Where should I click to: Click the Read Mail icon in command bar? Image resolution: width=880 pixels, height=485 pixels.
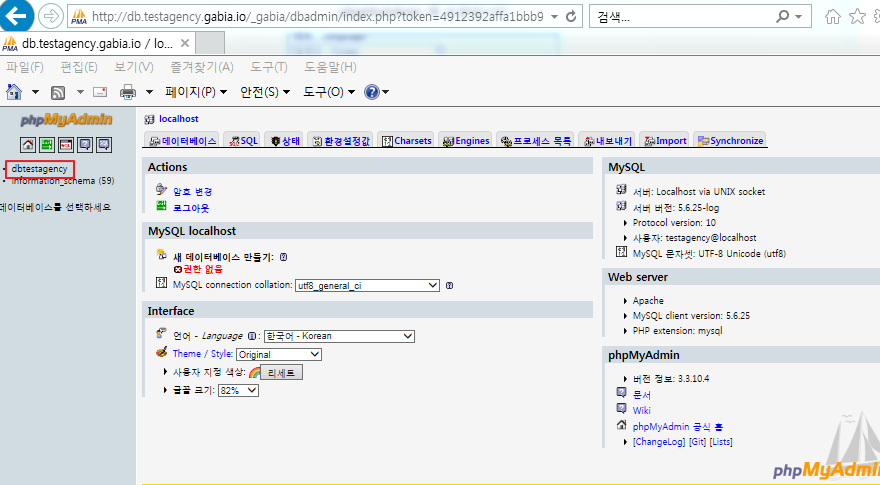point(100,91)
